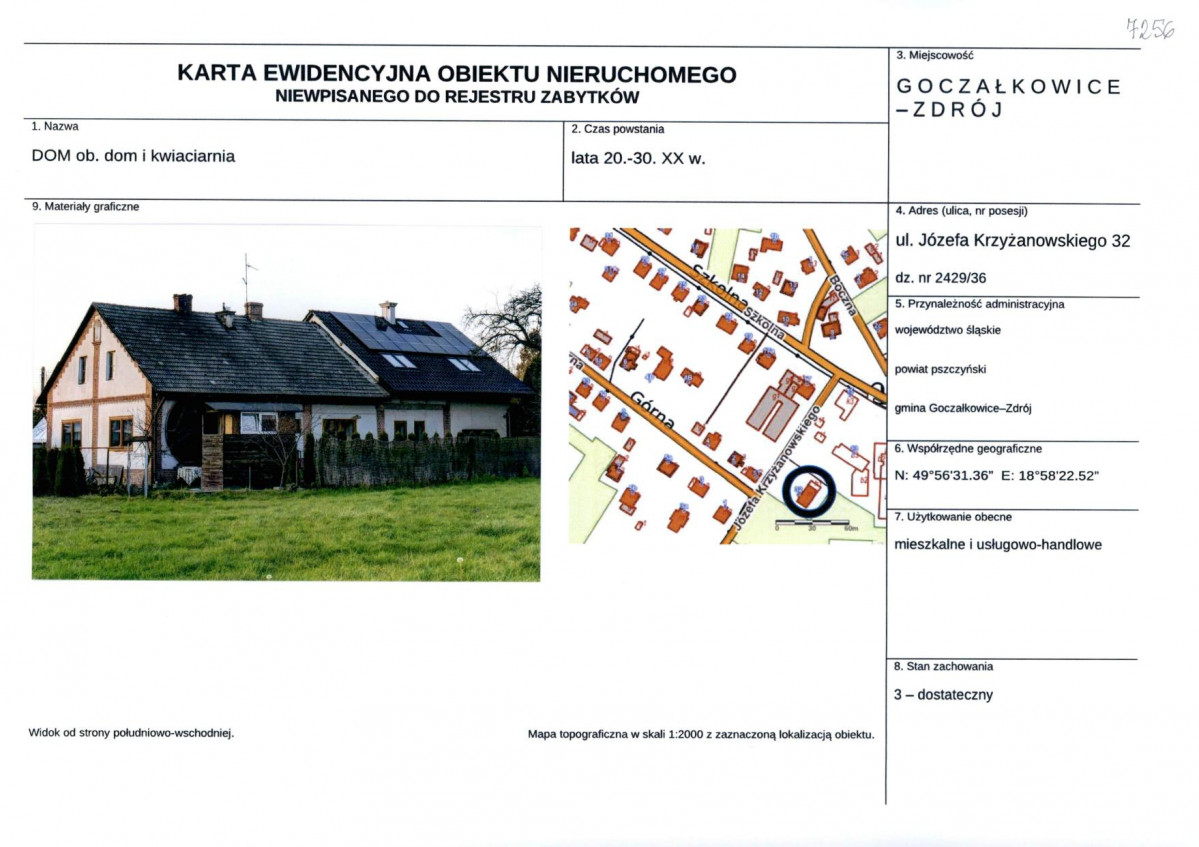Screen dimensions: 1199x847
Task: Click the field label '1. Nazwa'
Action: [55, 126]
